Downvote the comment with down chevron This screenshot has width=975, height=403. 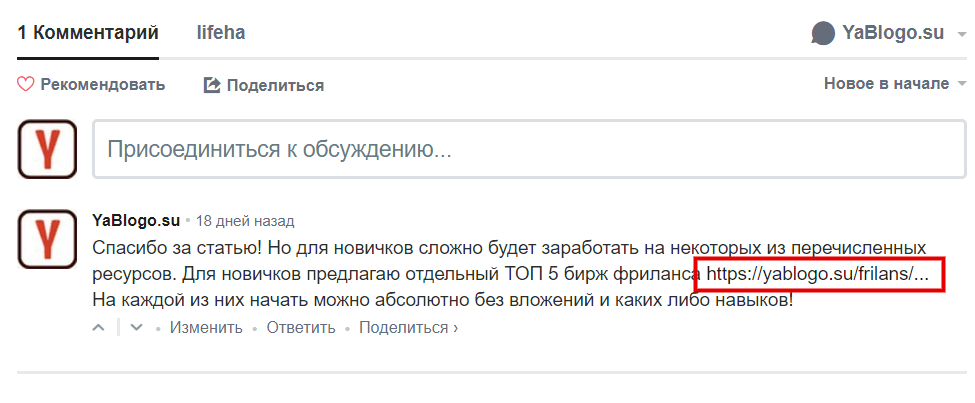(136, 328)
